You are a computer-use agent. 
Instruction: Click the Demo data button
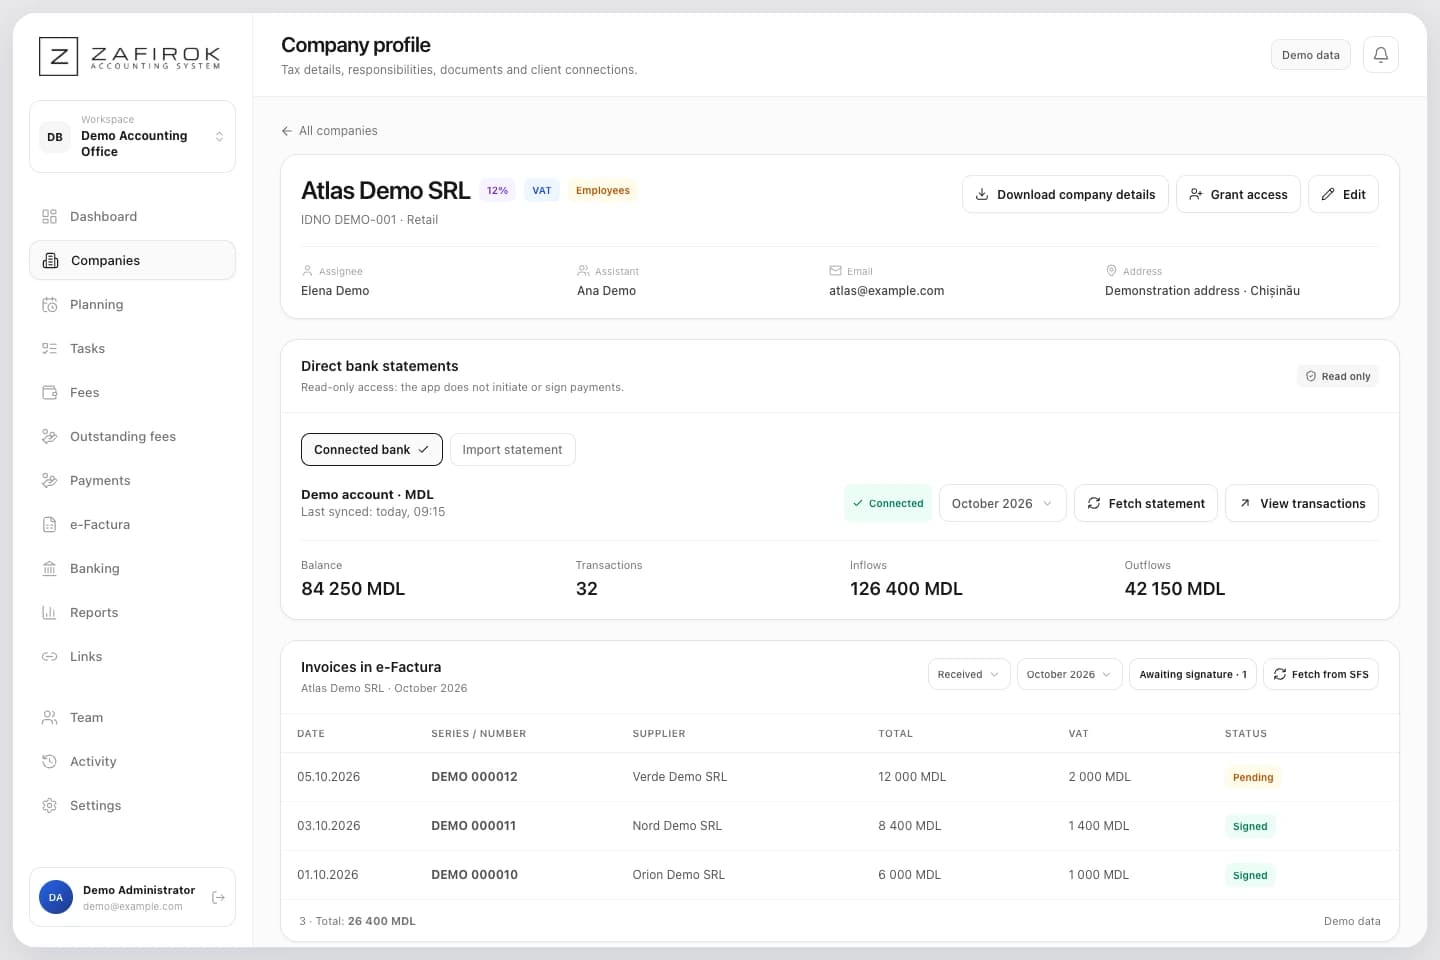point(1310,55)
